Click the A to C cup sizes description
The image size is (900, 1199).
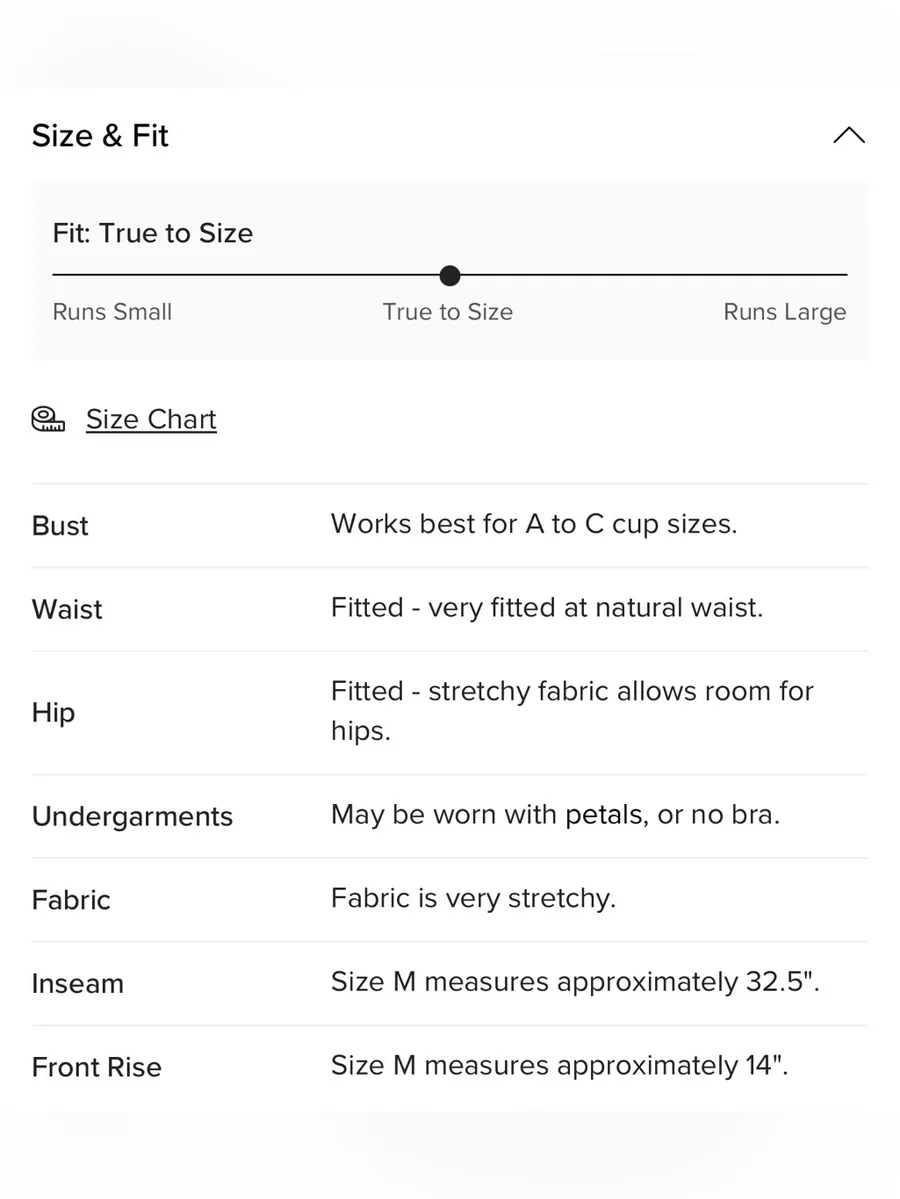point(534,525)
